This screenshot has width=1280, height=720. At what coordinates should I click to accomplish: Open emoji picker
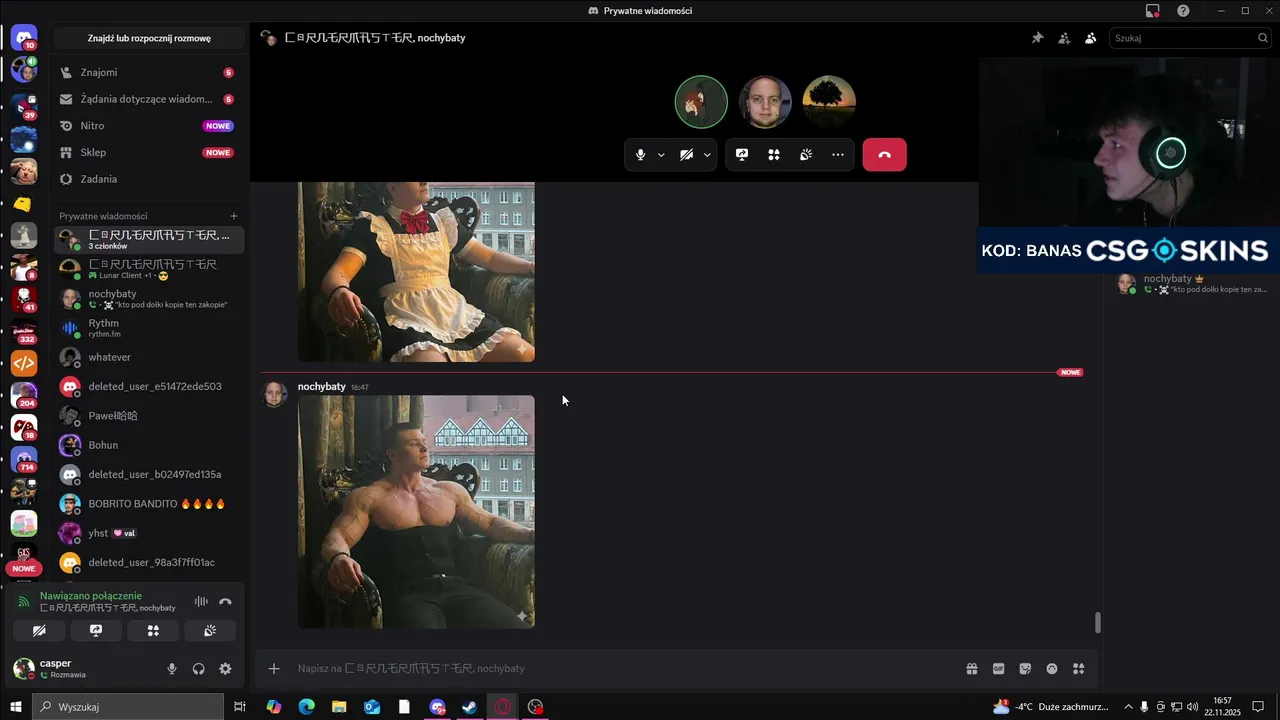coord(1052,669)
